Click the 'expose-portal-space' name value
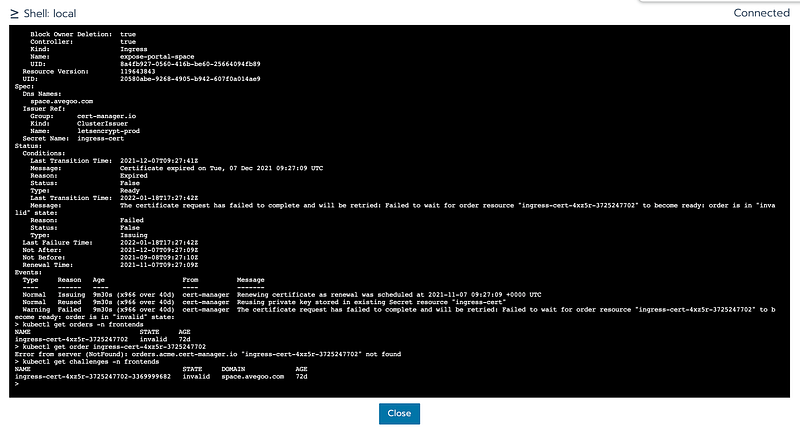Image resolution: width=800 pixels, height=436 pixels. click(x=157, y=57)
